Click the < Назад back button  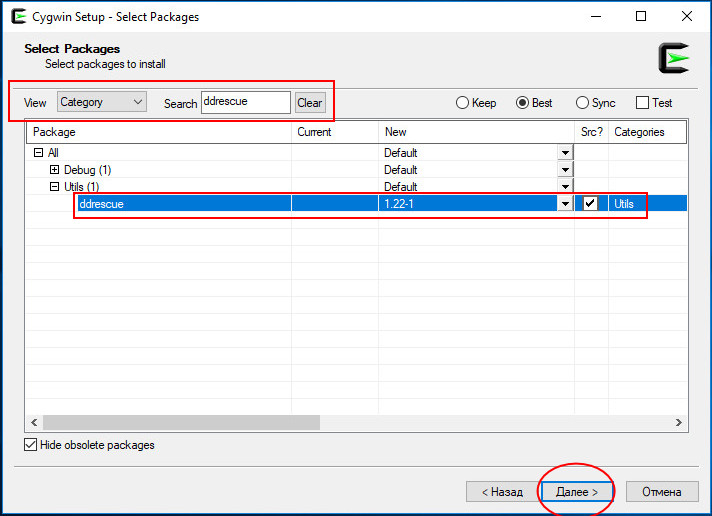(502, 492)
